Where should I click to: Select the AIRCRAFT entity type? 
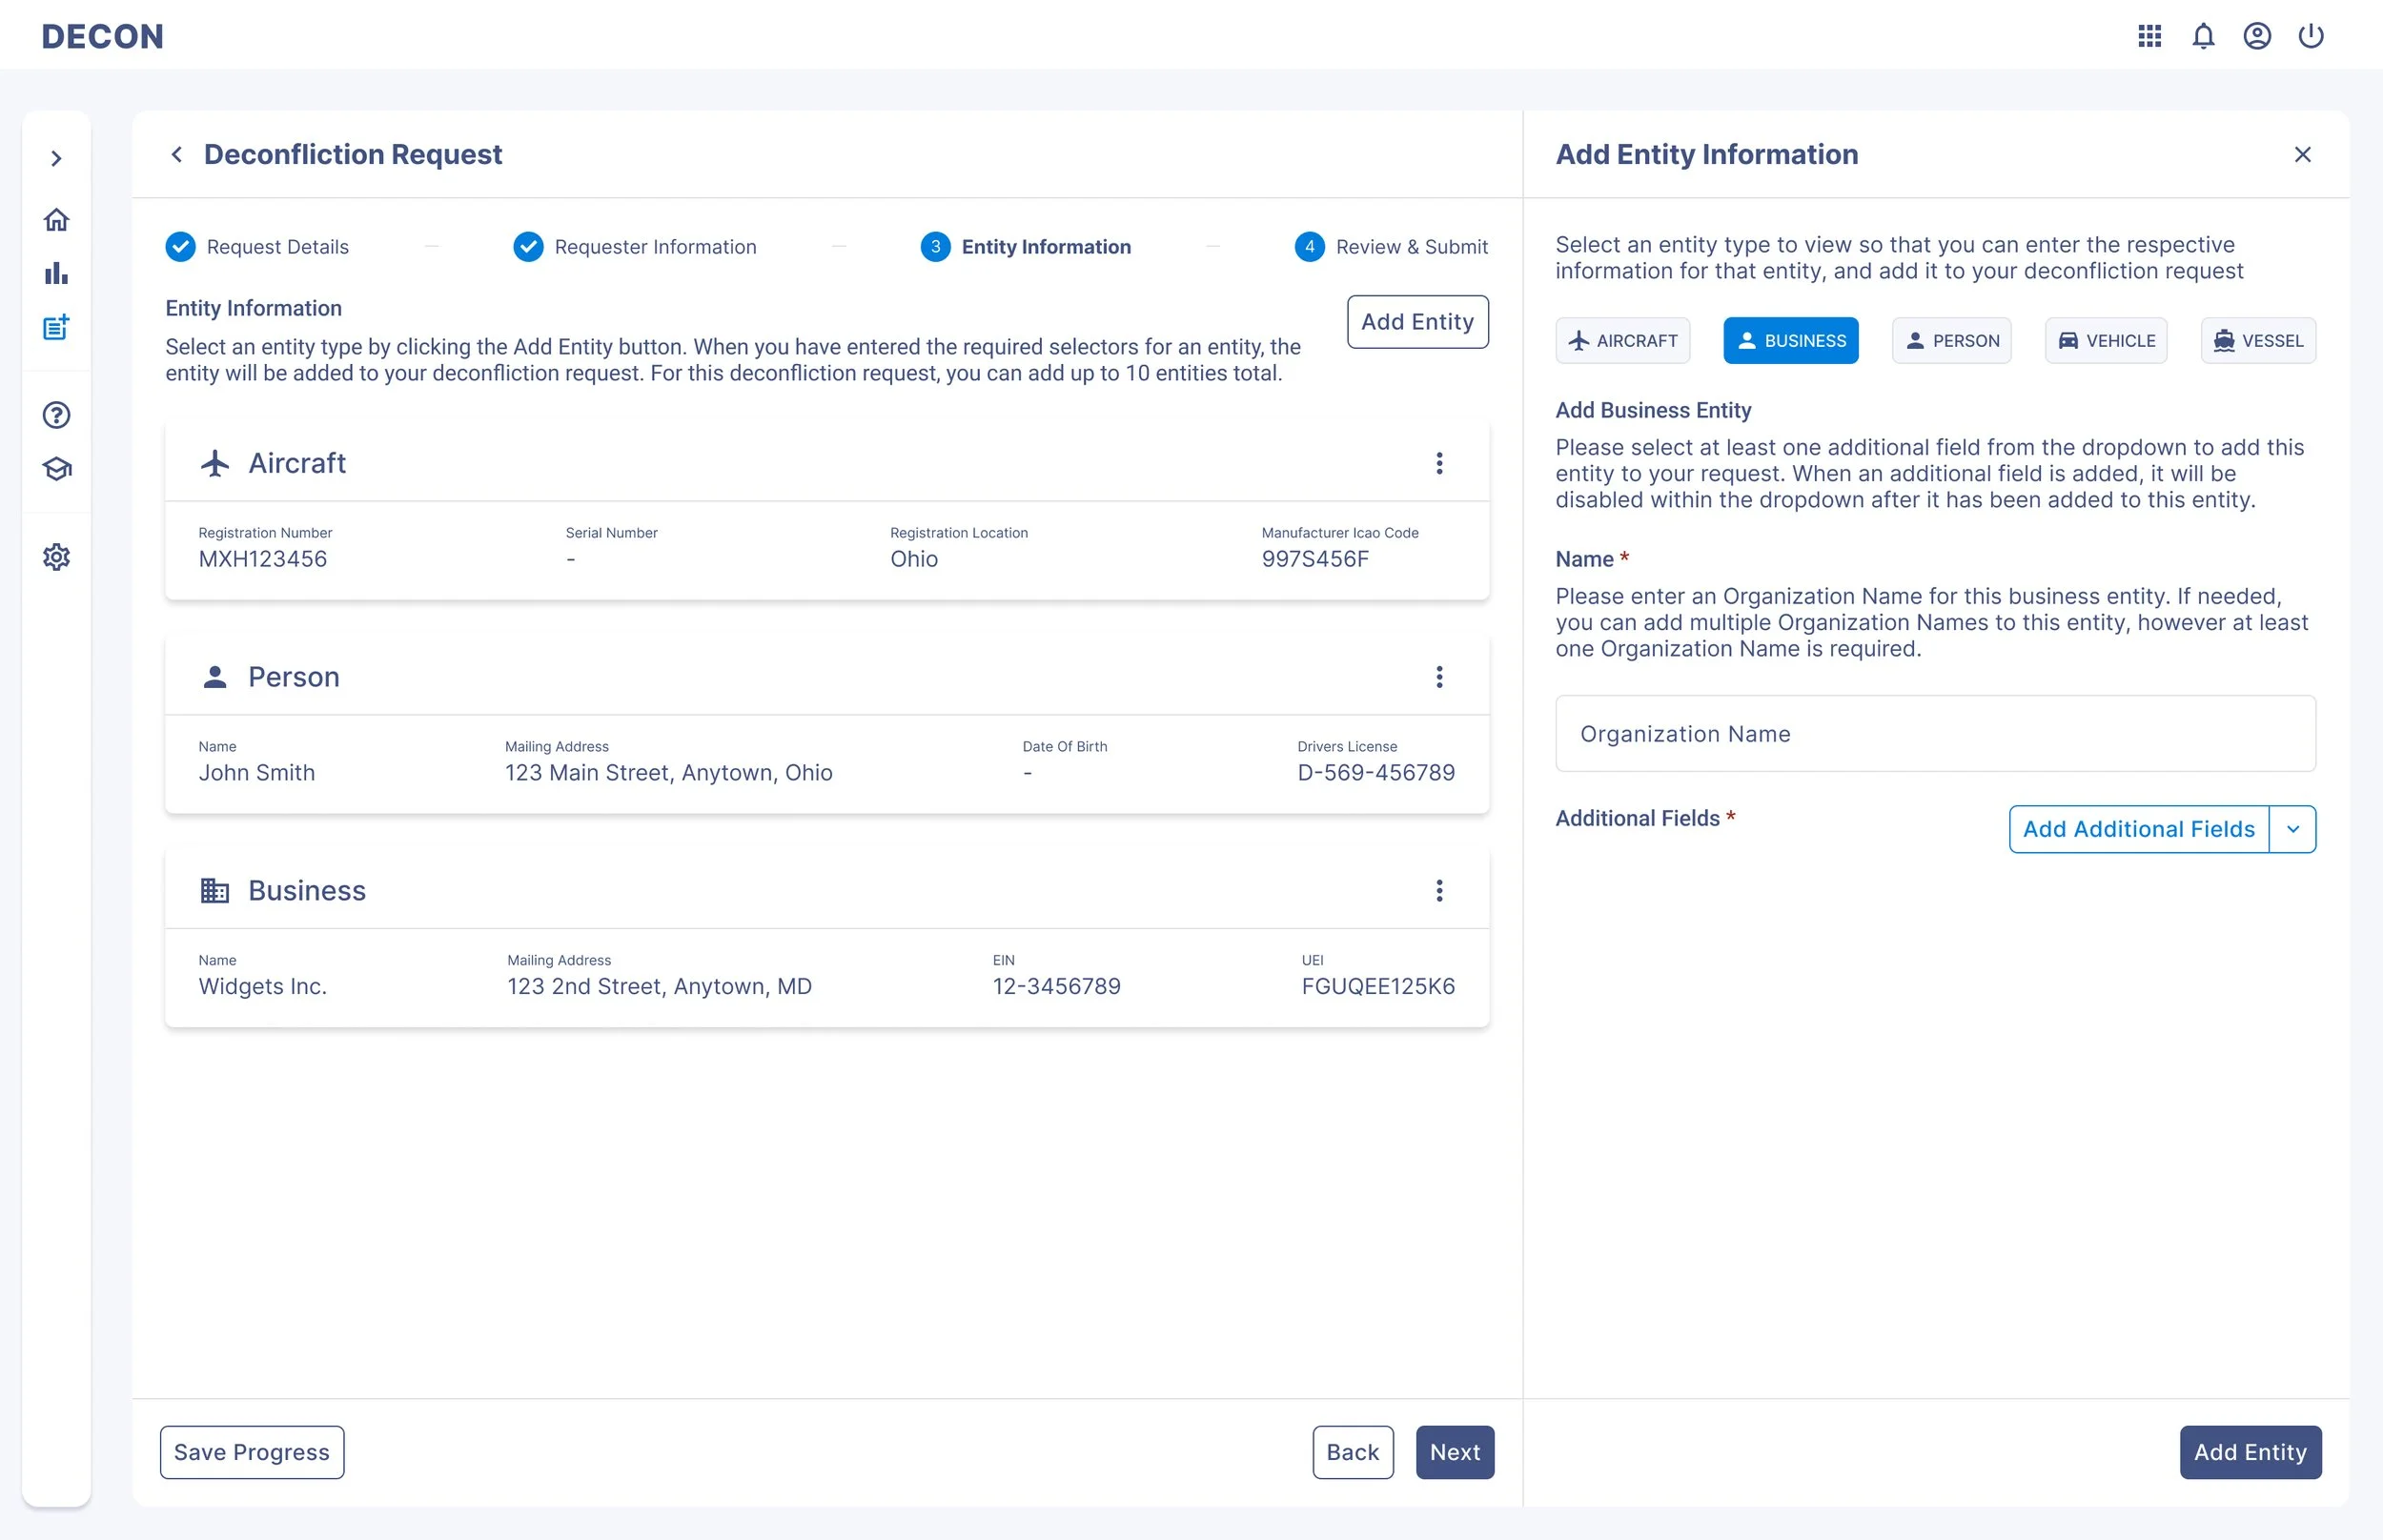tap(1622, 341)
